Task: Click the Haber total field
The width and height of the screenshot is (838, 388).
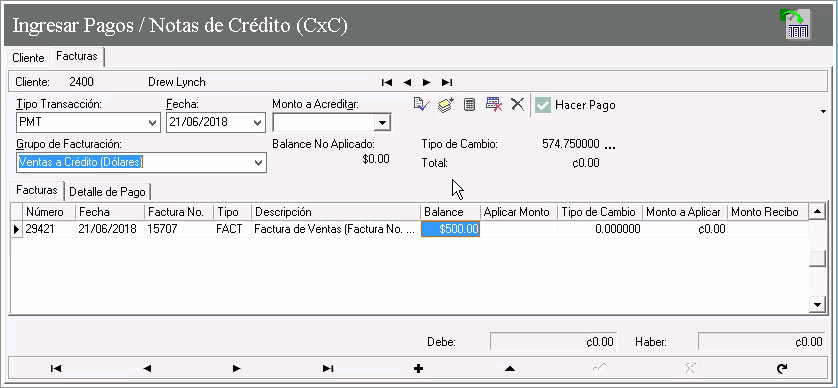Action: [763, 342]
